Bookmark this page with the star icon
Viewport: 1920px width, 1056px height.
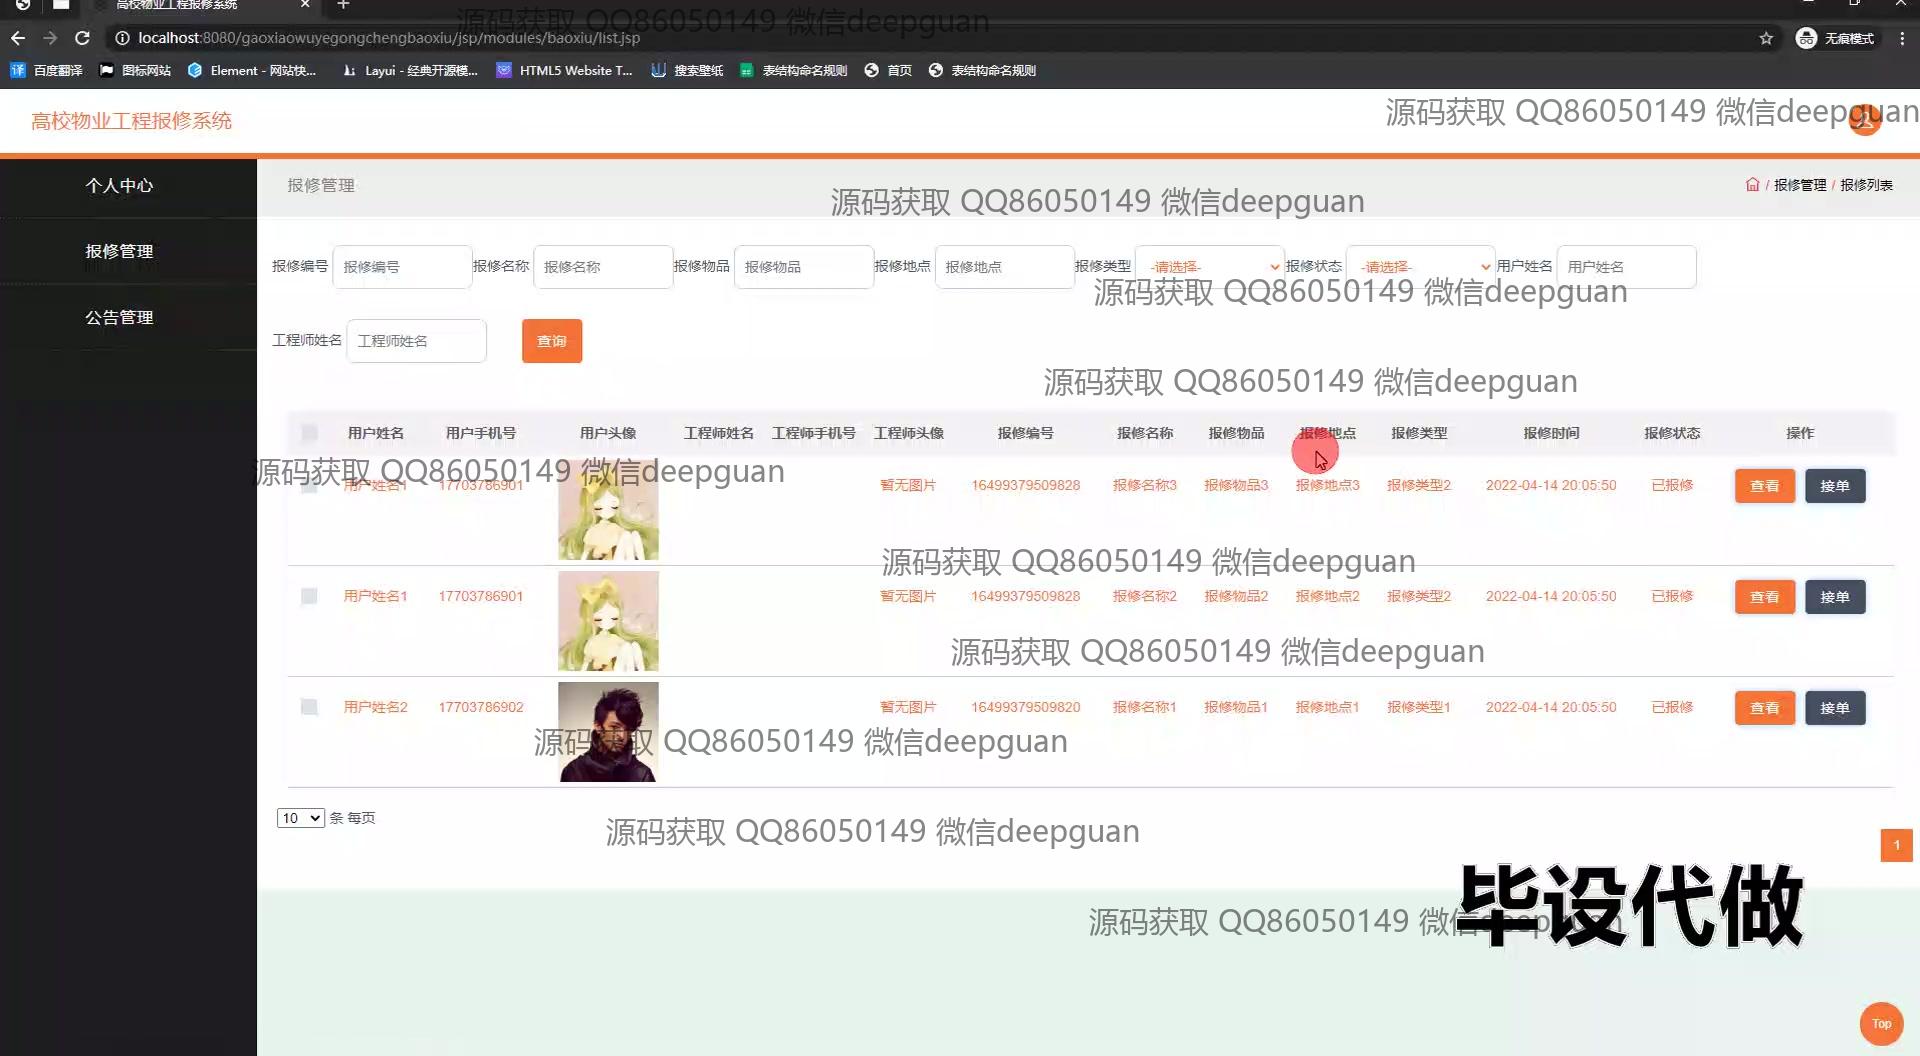(x=1766, y=38)
